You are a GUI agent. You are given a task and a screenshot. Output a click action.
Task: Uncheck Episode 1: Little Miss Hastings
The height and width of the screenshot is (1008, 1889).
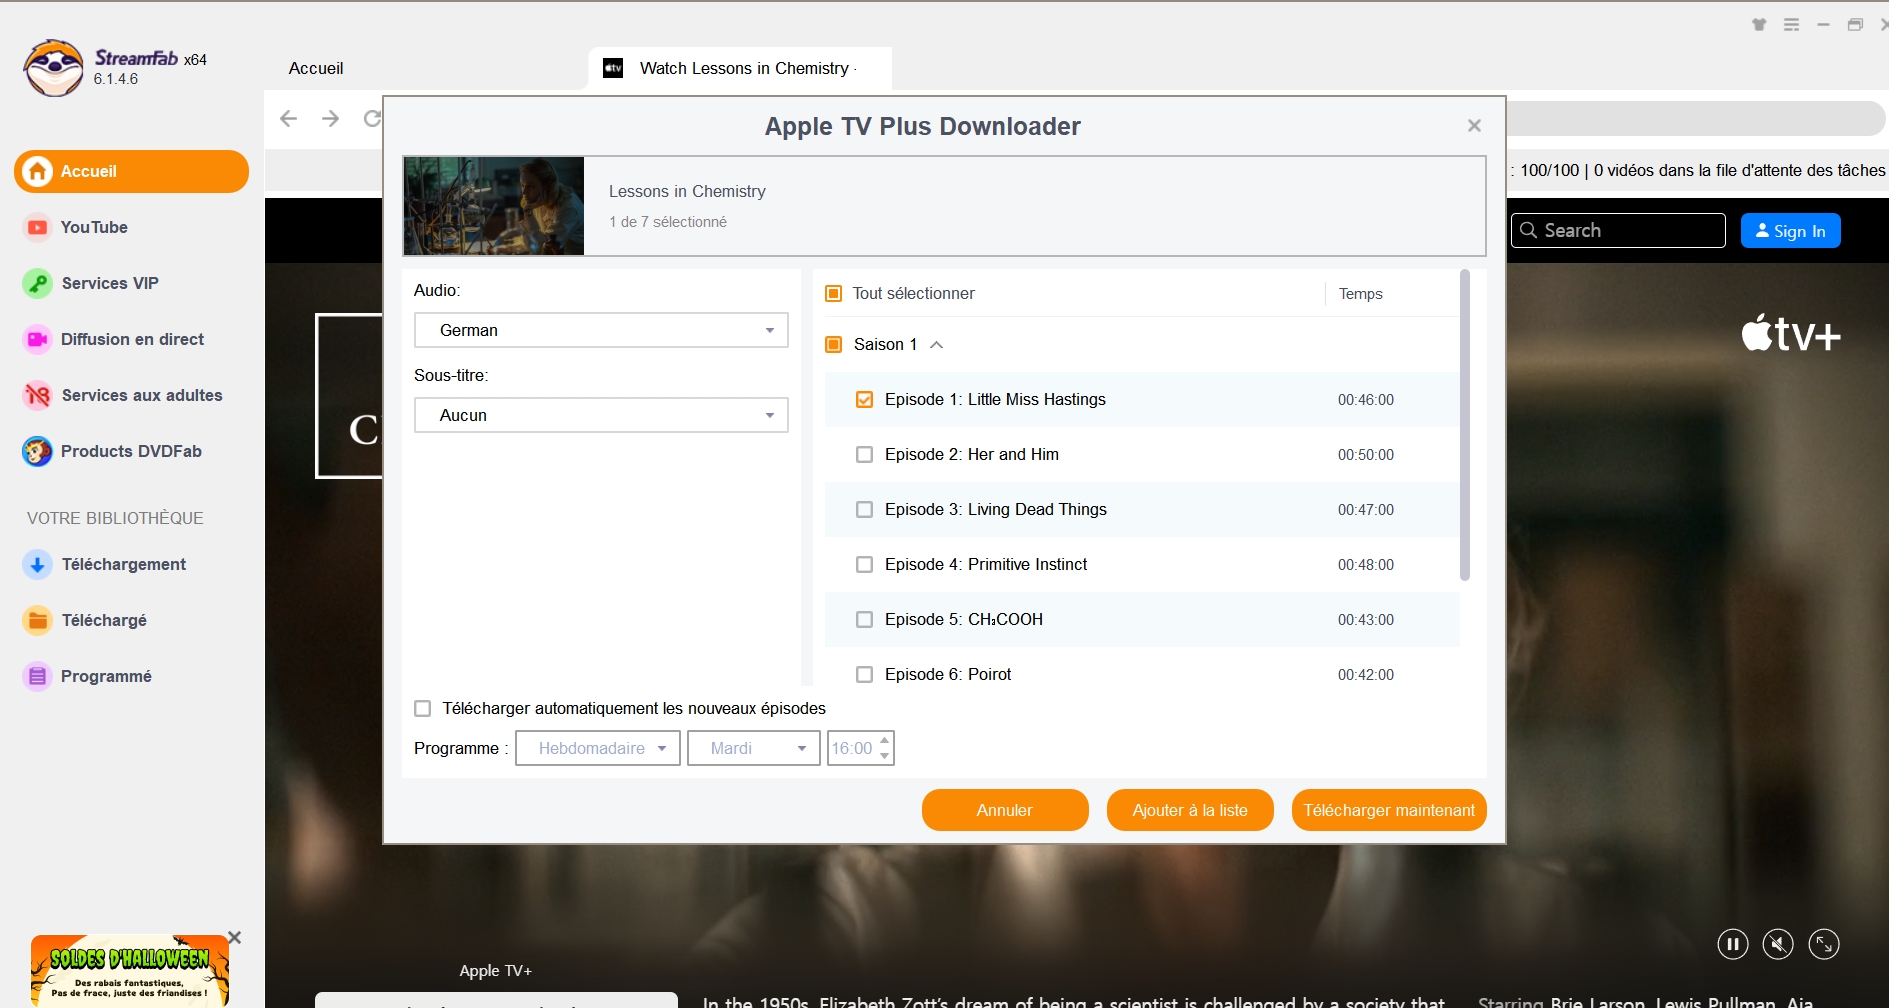point(865,400)
